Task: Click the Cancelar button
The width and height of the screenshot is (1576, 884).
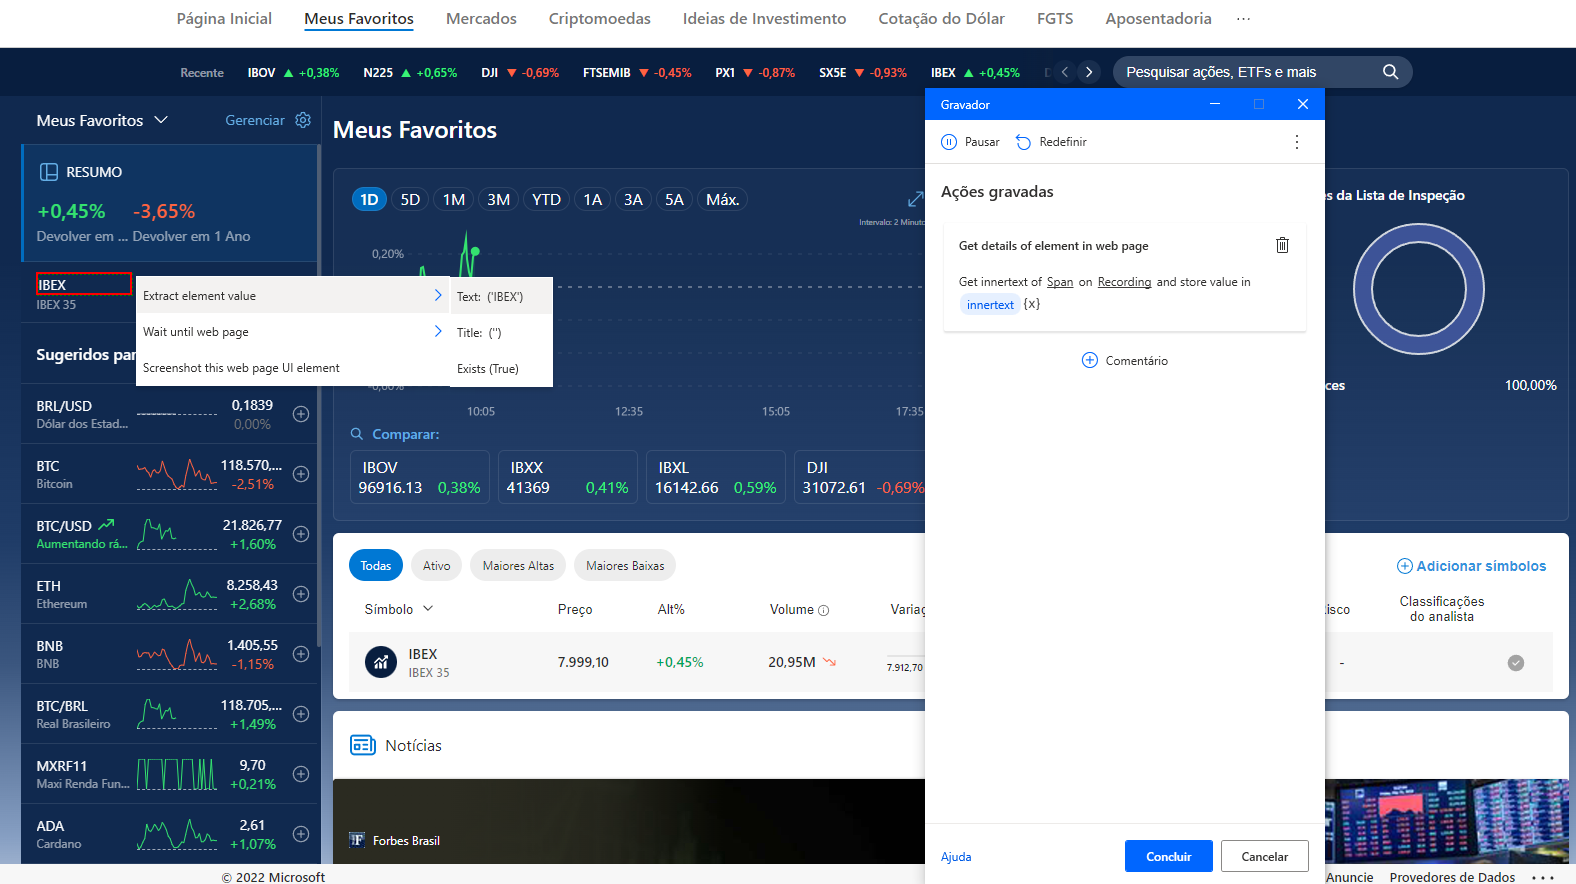Action: (x=1265, y=856)
